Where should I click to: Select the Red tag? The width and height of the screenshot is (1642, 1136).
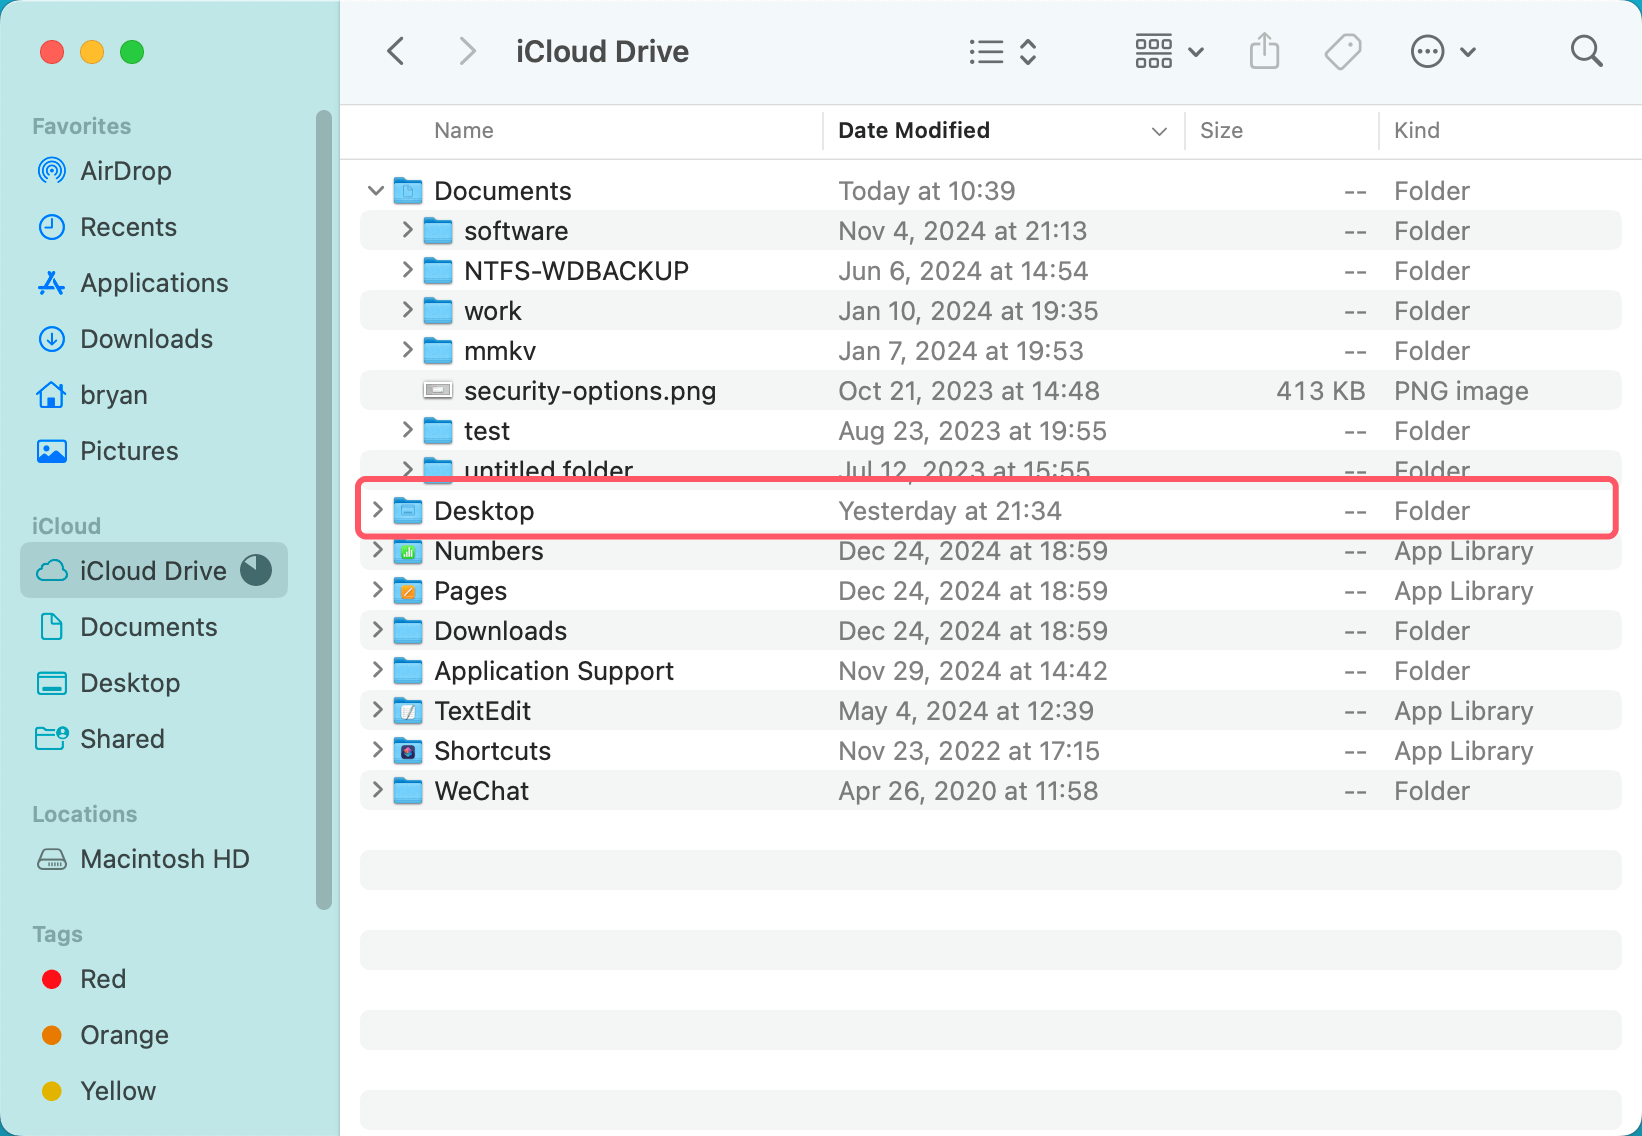[104, 979]
